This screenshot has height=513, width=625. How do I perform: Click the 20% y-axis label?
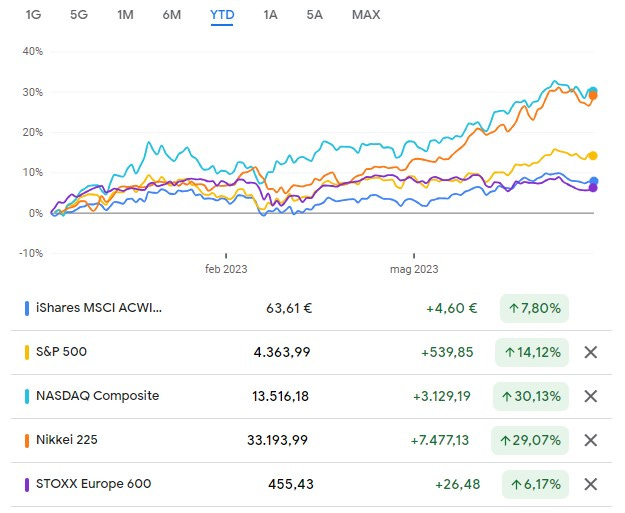point(33,132)
